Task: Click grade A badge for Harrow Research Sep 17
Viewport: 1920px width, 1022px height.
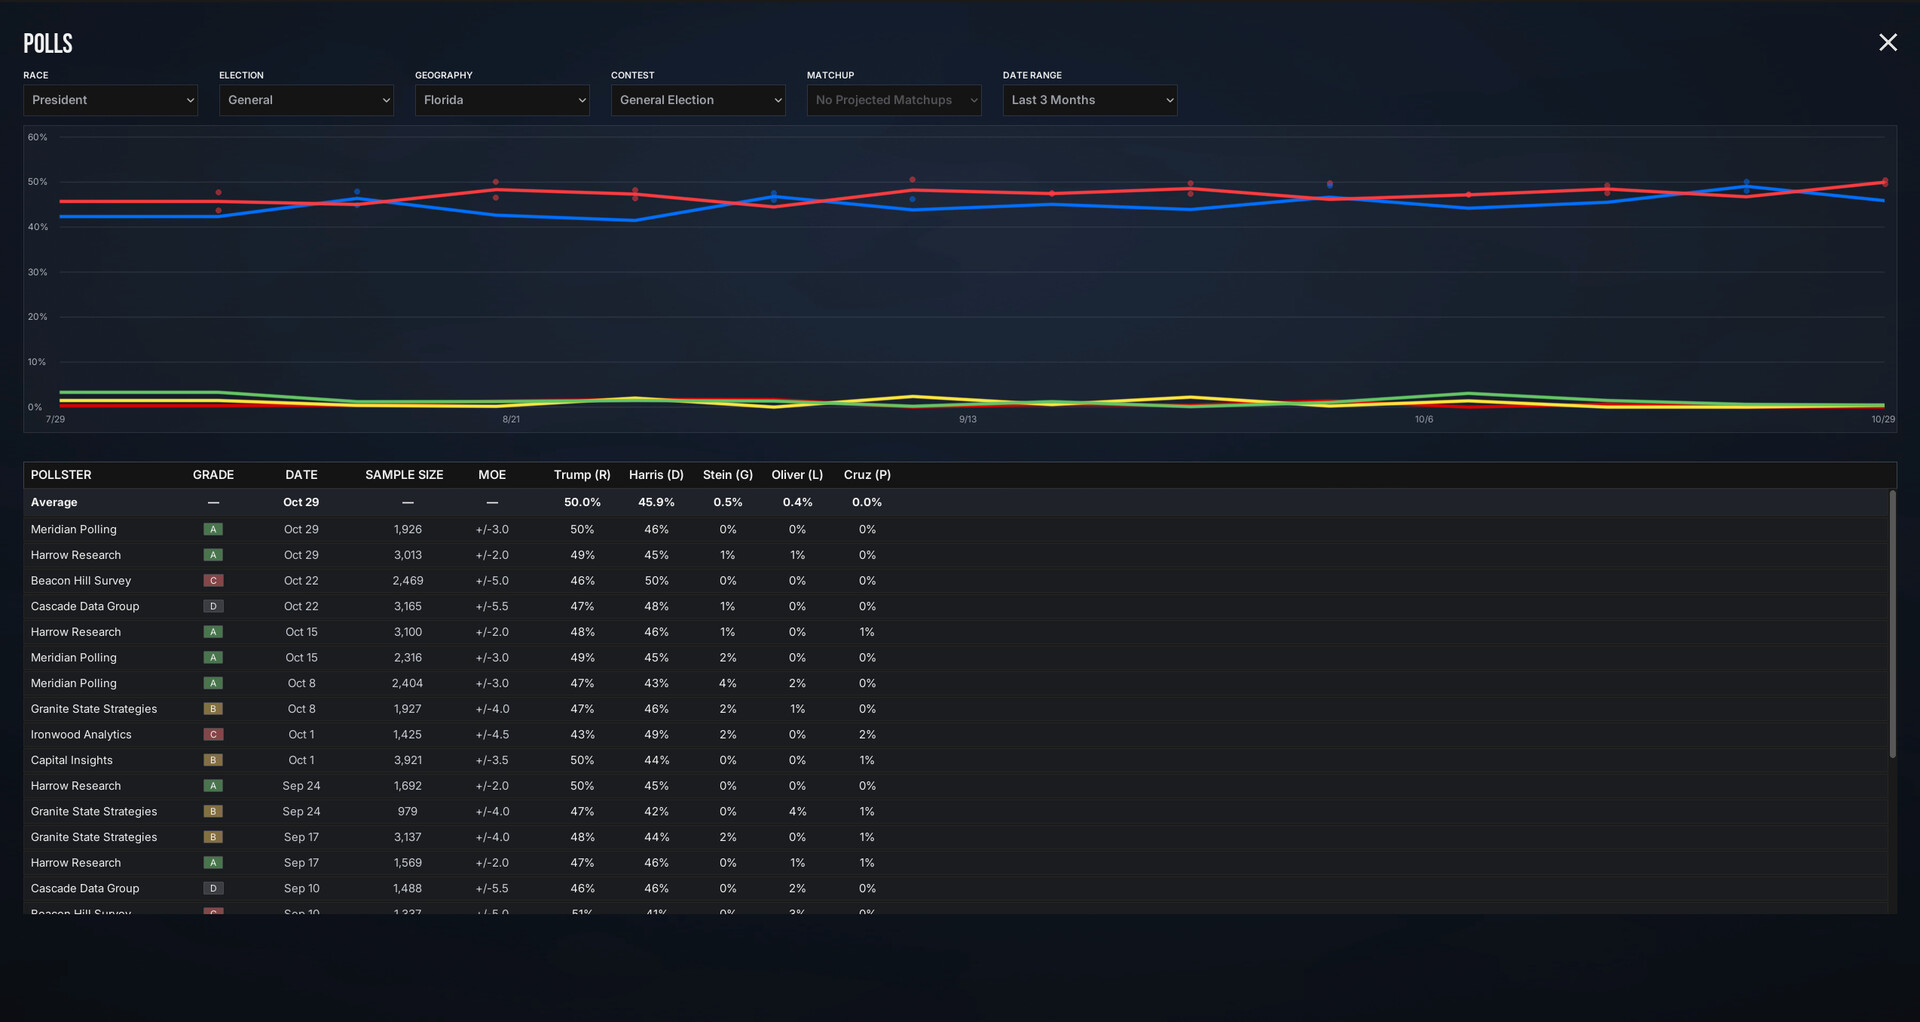Action: point(213,863)
